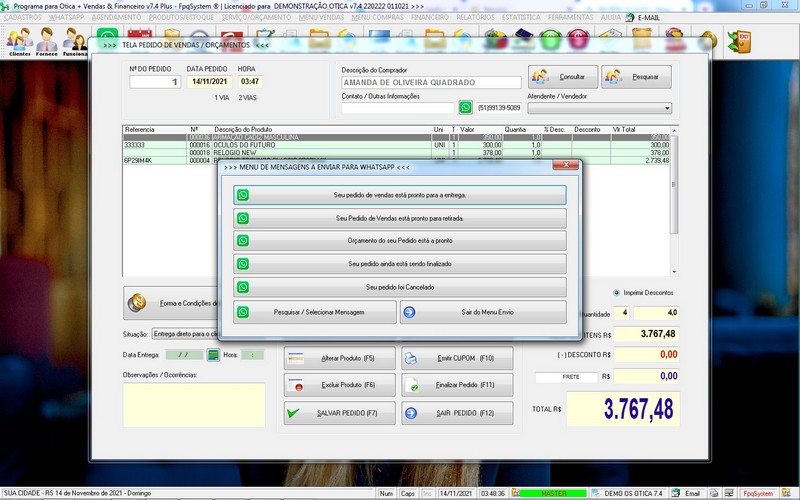Image resolution: width=800 pixels, height=500 pixels.
Task: Open the CADASTROS menu
Action: [x=23, y=17]
